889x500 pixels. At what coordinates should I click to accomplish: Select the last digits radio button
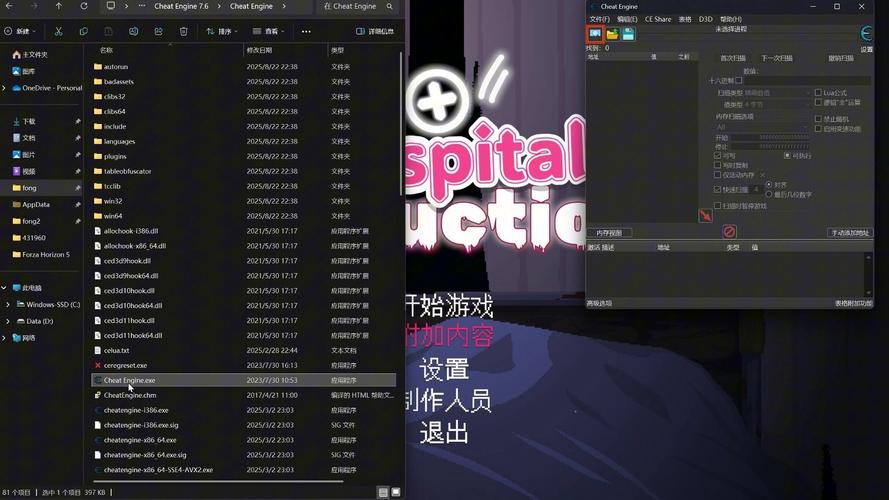(x=769, y=194)
